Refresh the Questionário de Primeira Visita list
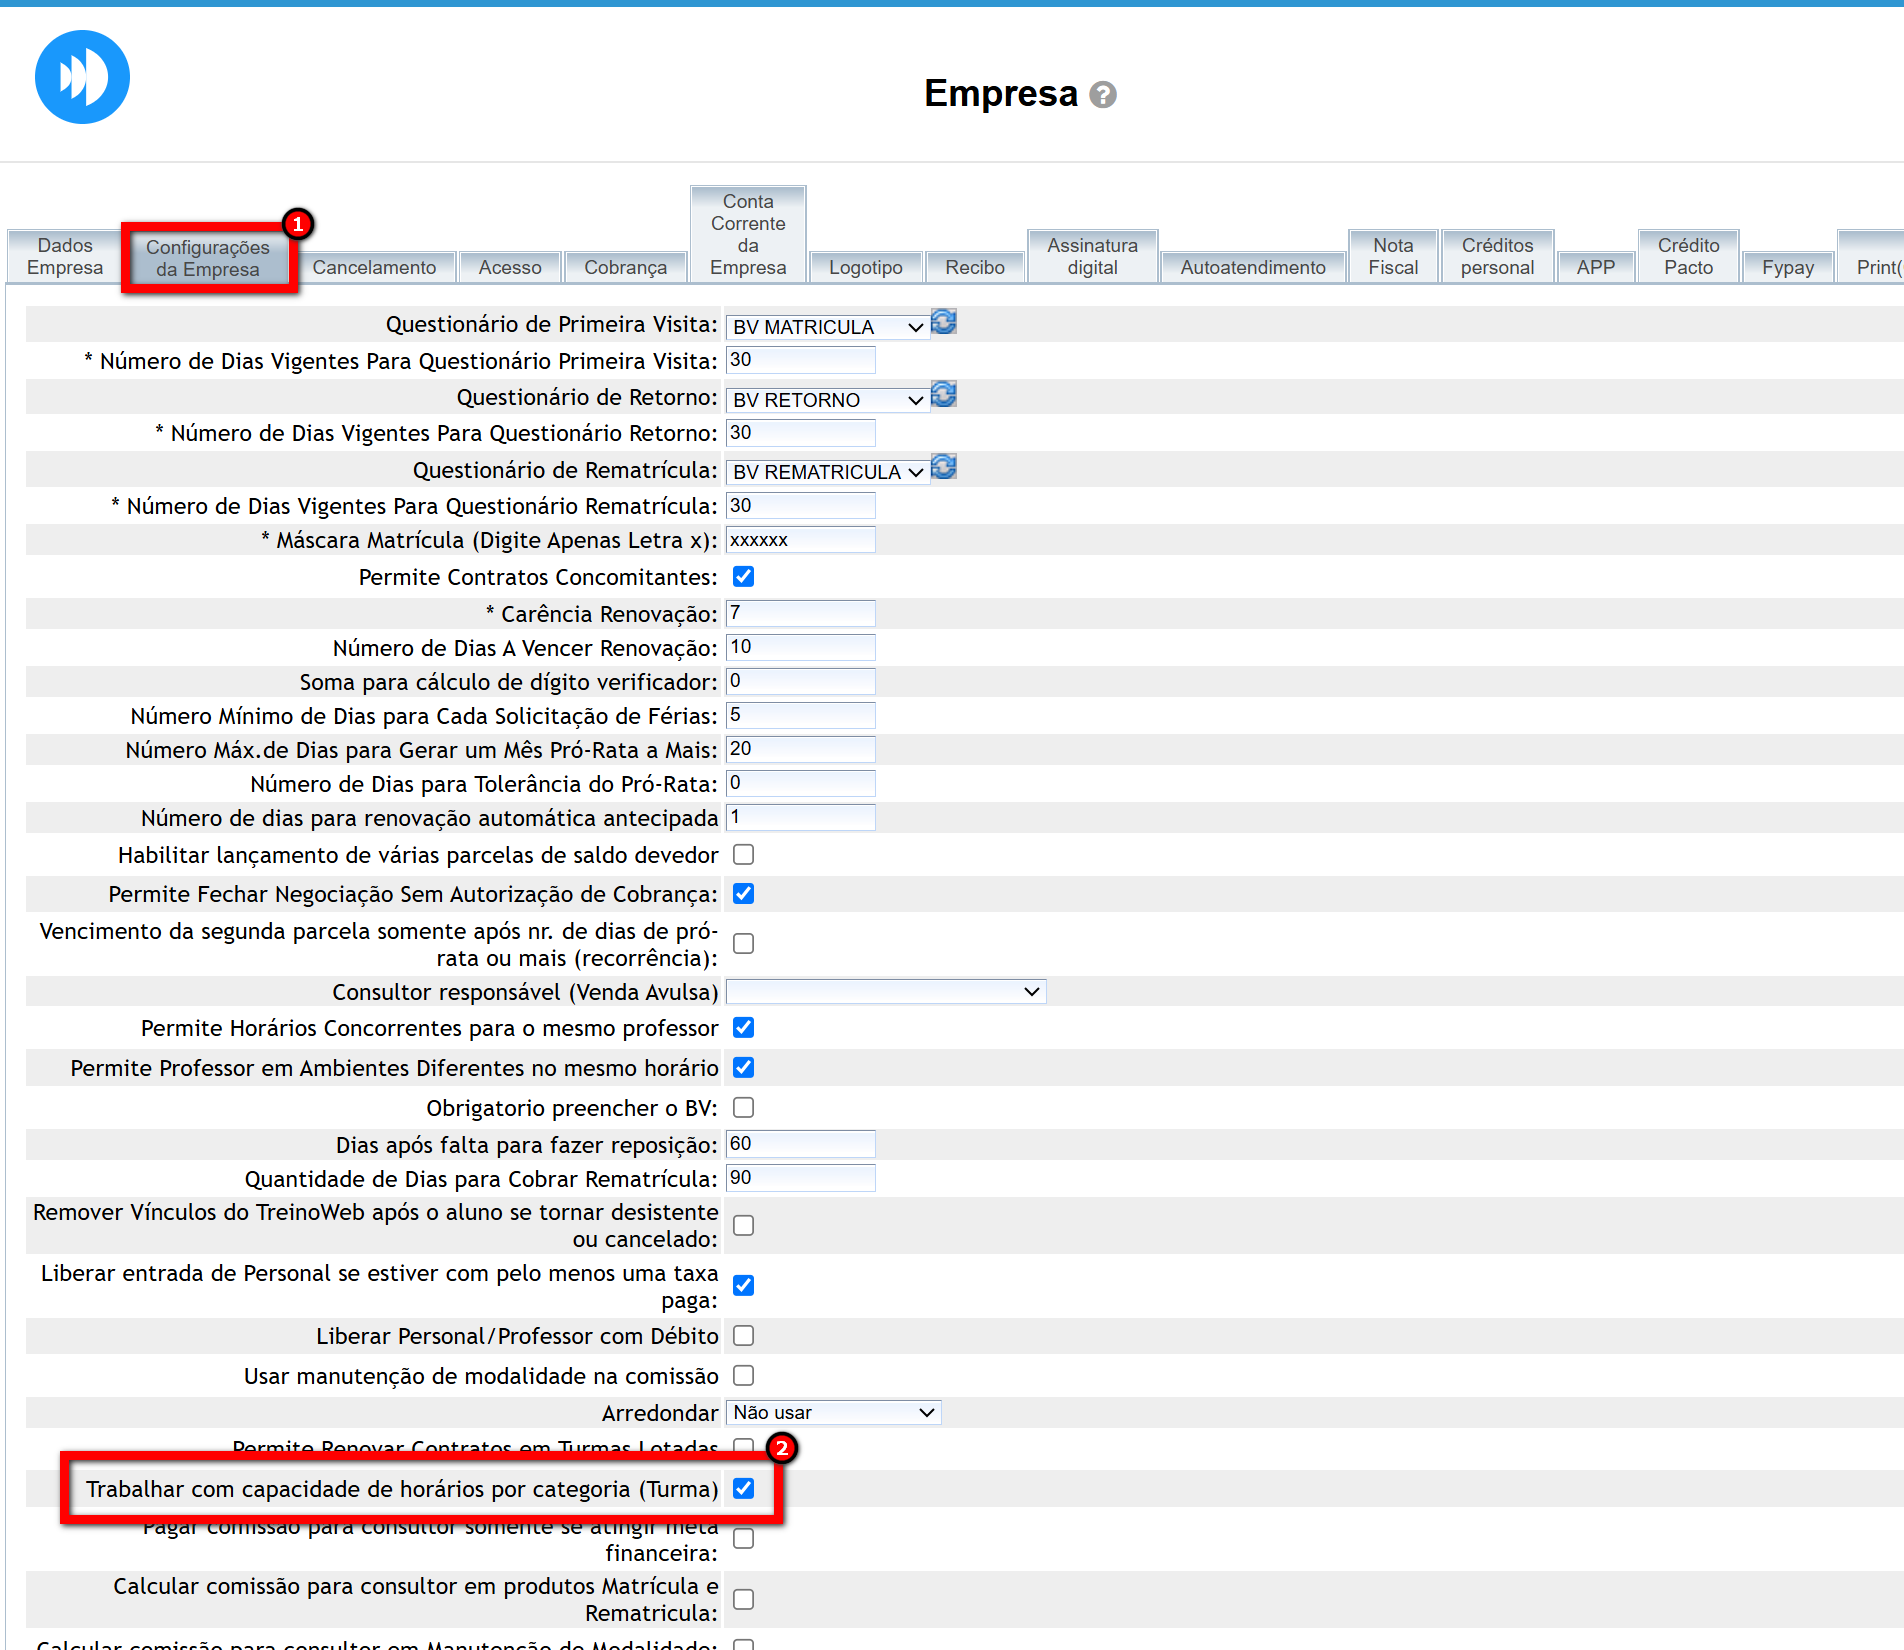1904x1650 pixels. (943, 322)
